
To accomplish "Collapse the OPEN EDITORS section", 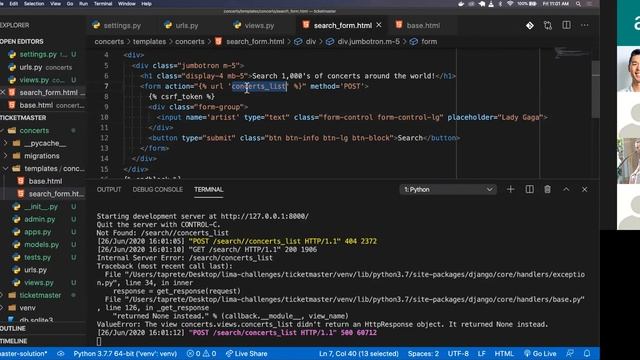I will click(x=22, y=42).
